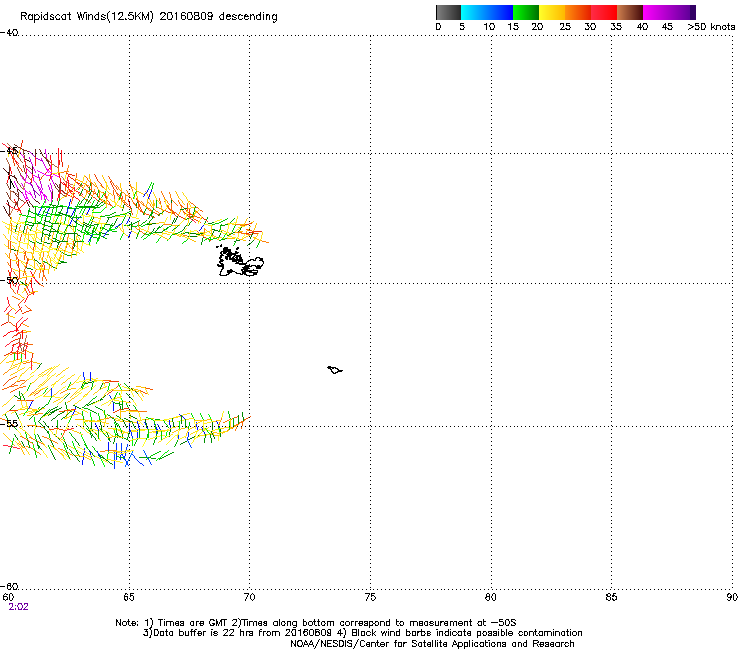Image resolution: width=740 pixels, height=650 pixels.
Task: Click the large Kerguelen island outline near 70E
Action: [x=240, y=261]
